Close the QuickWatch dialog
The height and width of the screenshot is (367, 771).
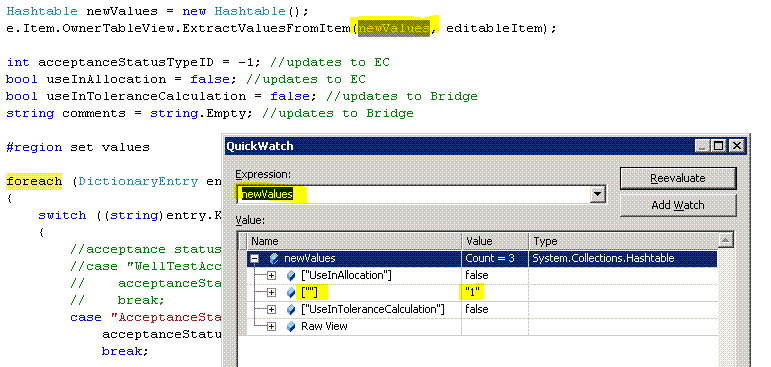coord(736,146)
